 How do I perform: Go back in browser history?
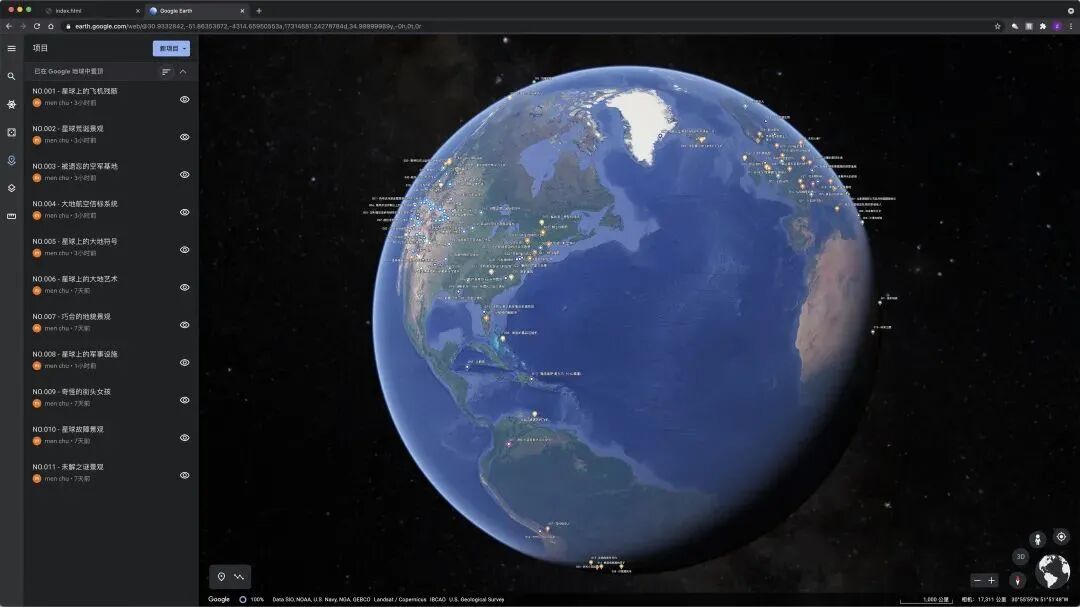click(x=9, y=26)
